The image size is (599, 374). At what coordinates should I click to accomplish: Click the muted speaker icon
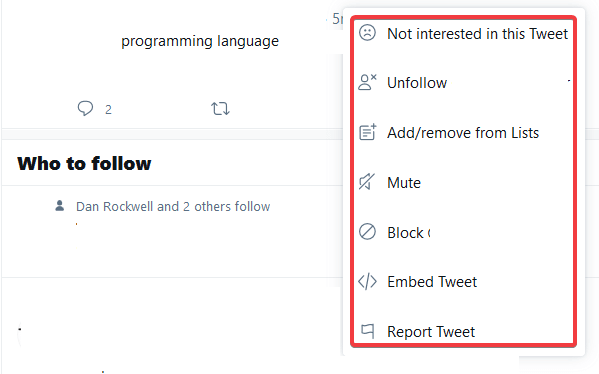[367, 182]
